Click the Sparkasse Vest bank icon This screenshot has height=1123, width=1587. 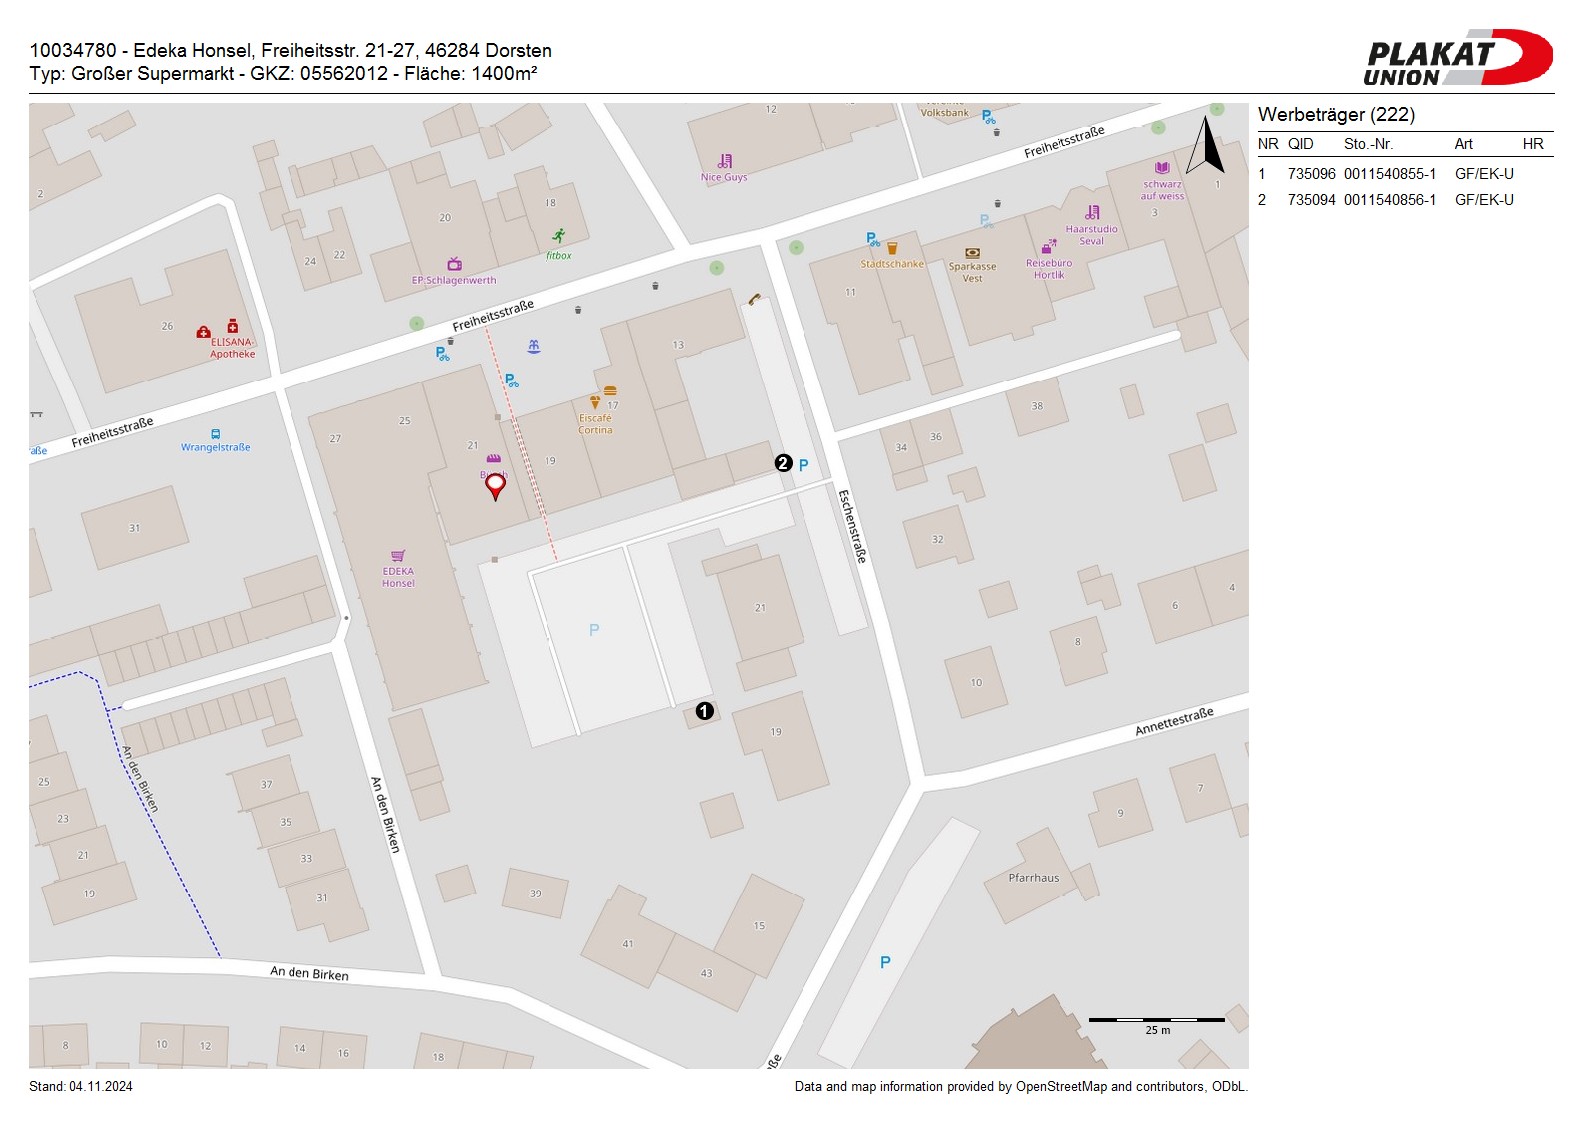(972, 253)
